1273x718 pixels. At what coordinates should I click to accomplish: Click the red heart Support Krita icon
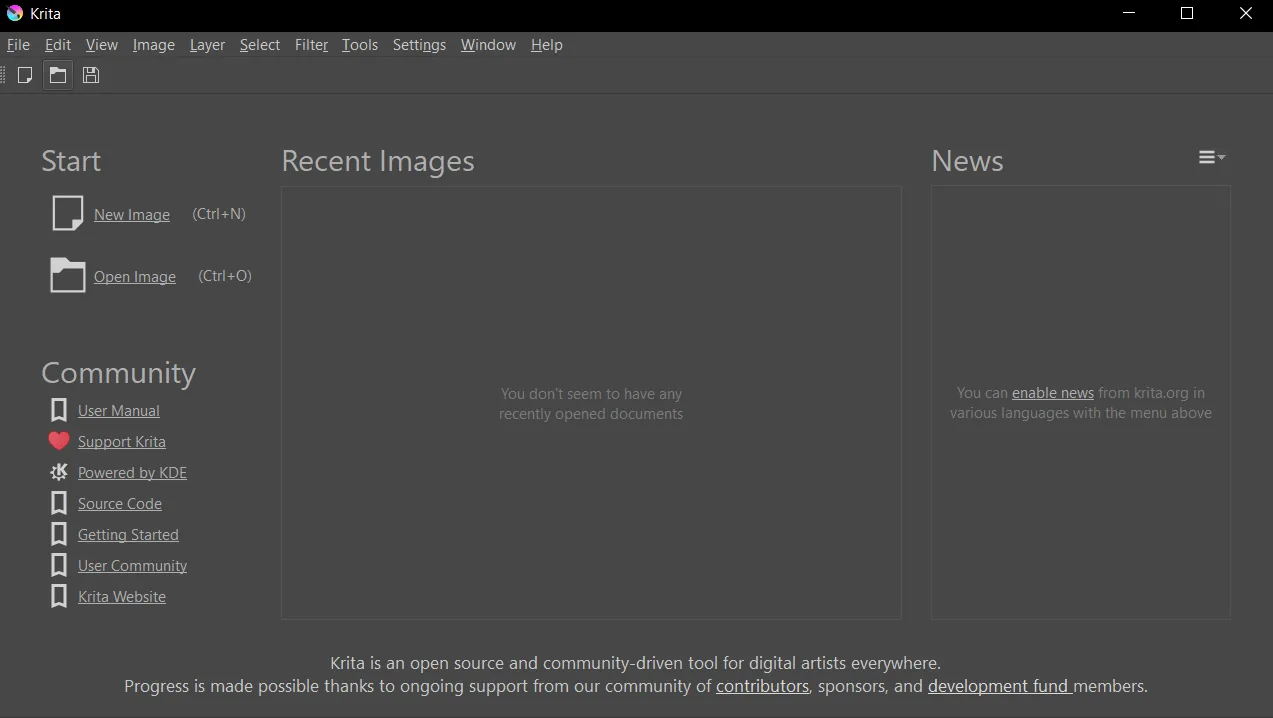tap(59, 441)
